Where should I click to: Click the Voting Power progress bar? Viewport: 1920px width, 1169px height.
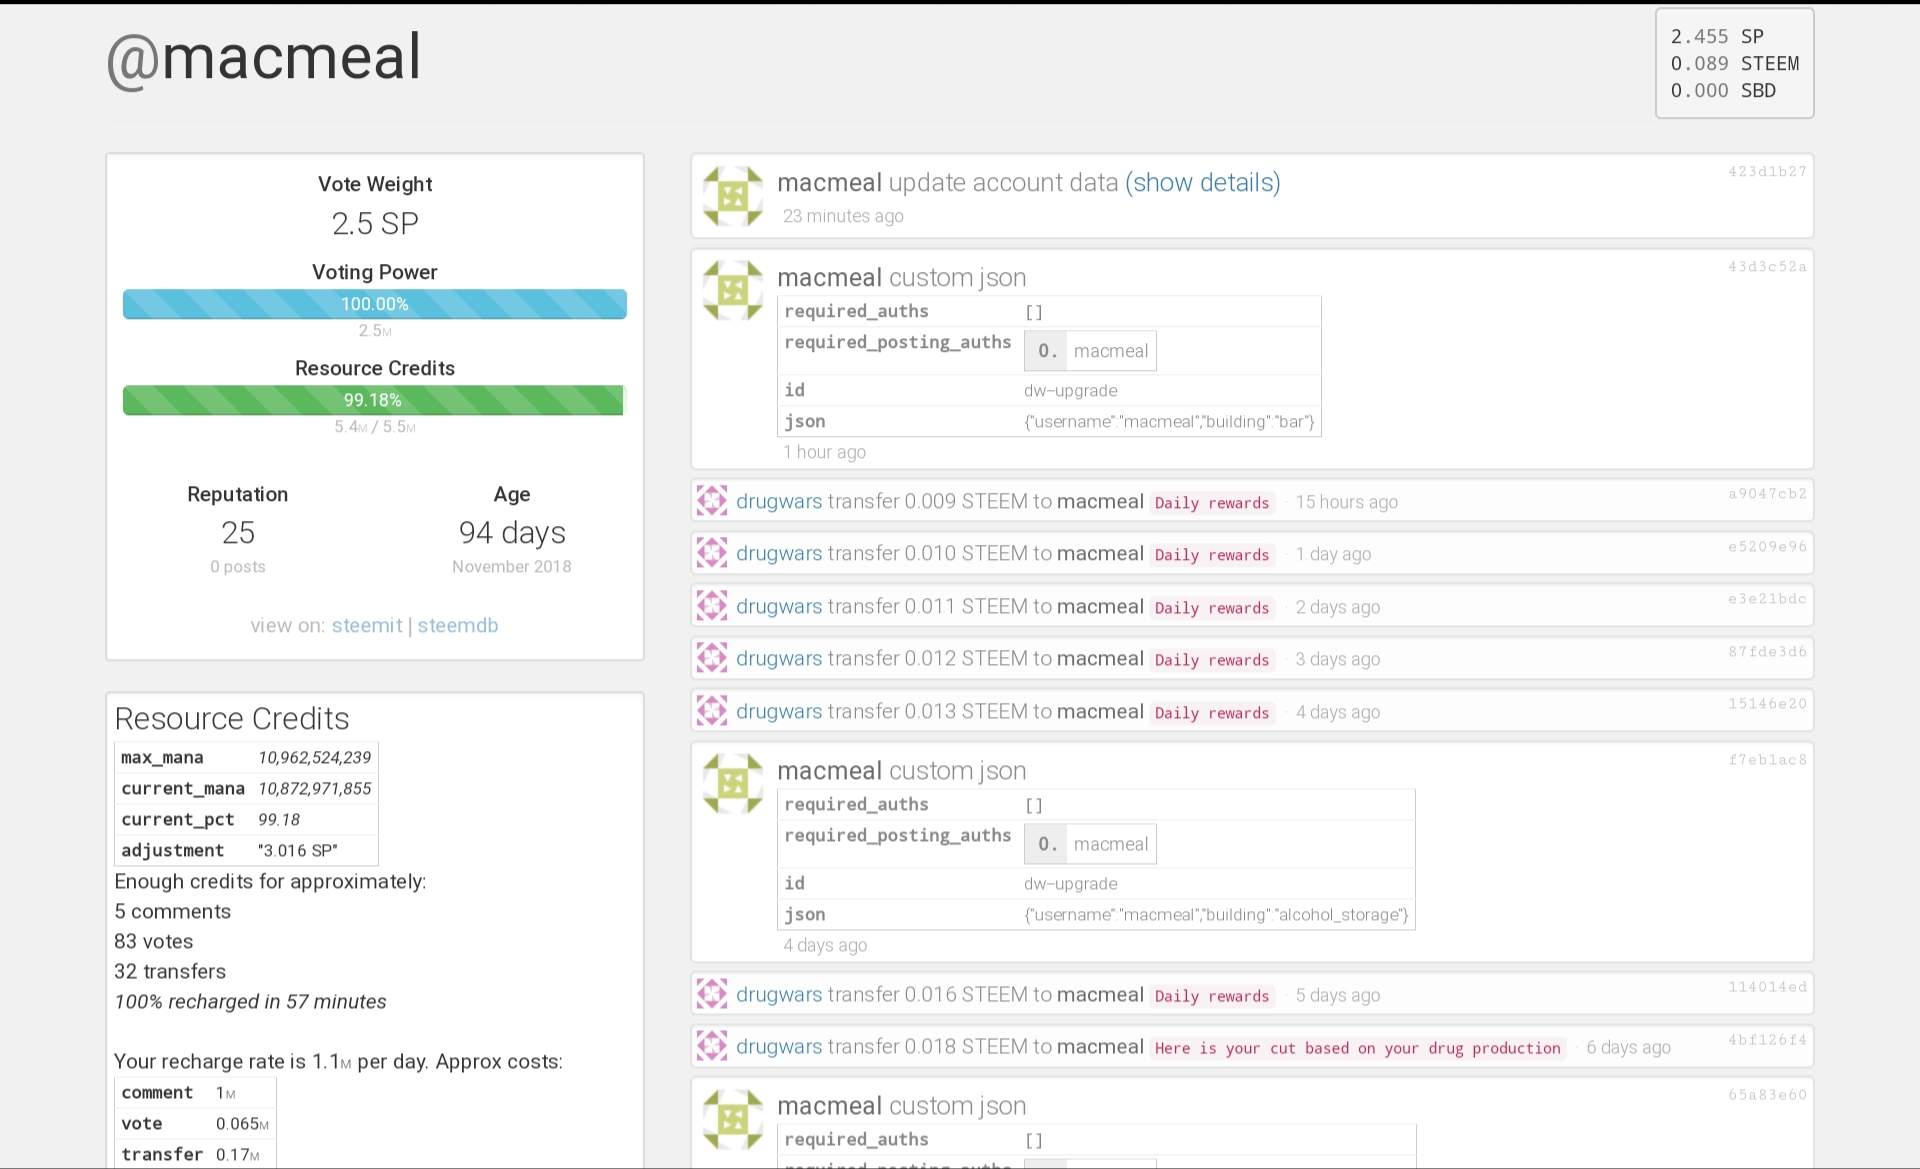coord(375,304)
